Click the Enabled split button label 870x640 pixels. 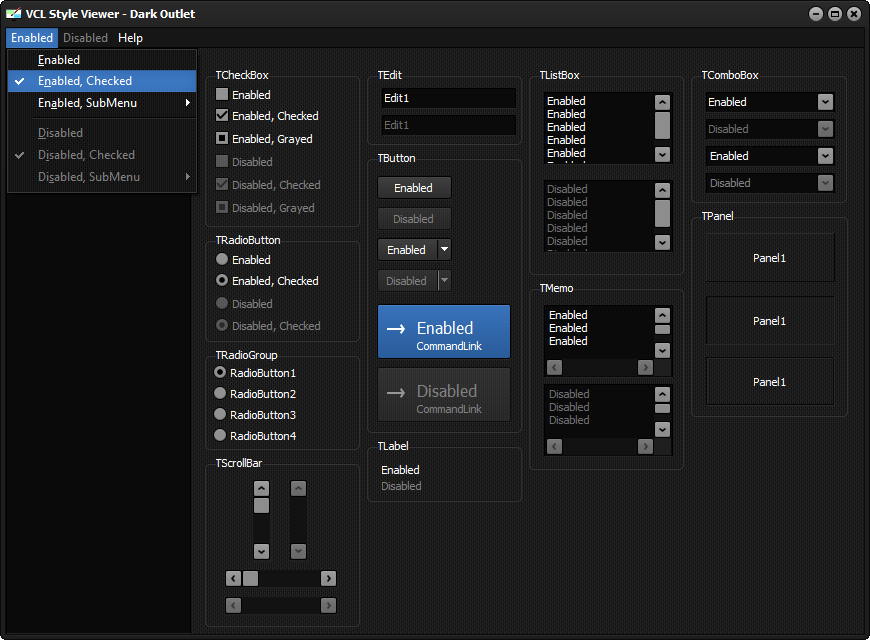click(x=407, y=250)
